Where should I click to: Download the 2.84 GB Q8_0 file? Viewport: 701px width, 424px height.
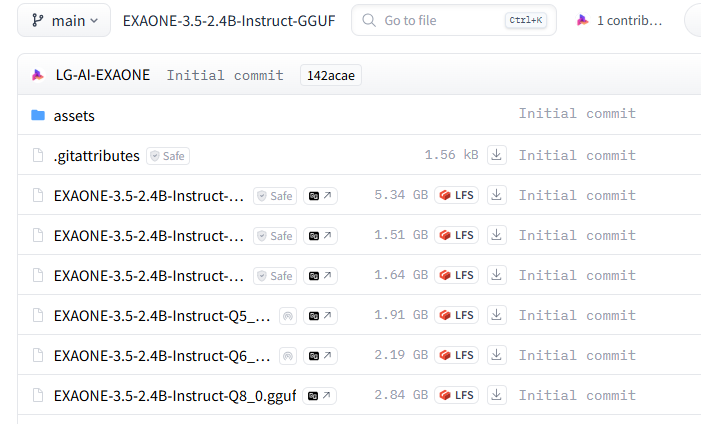(496, 395)
